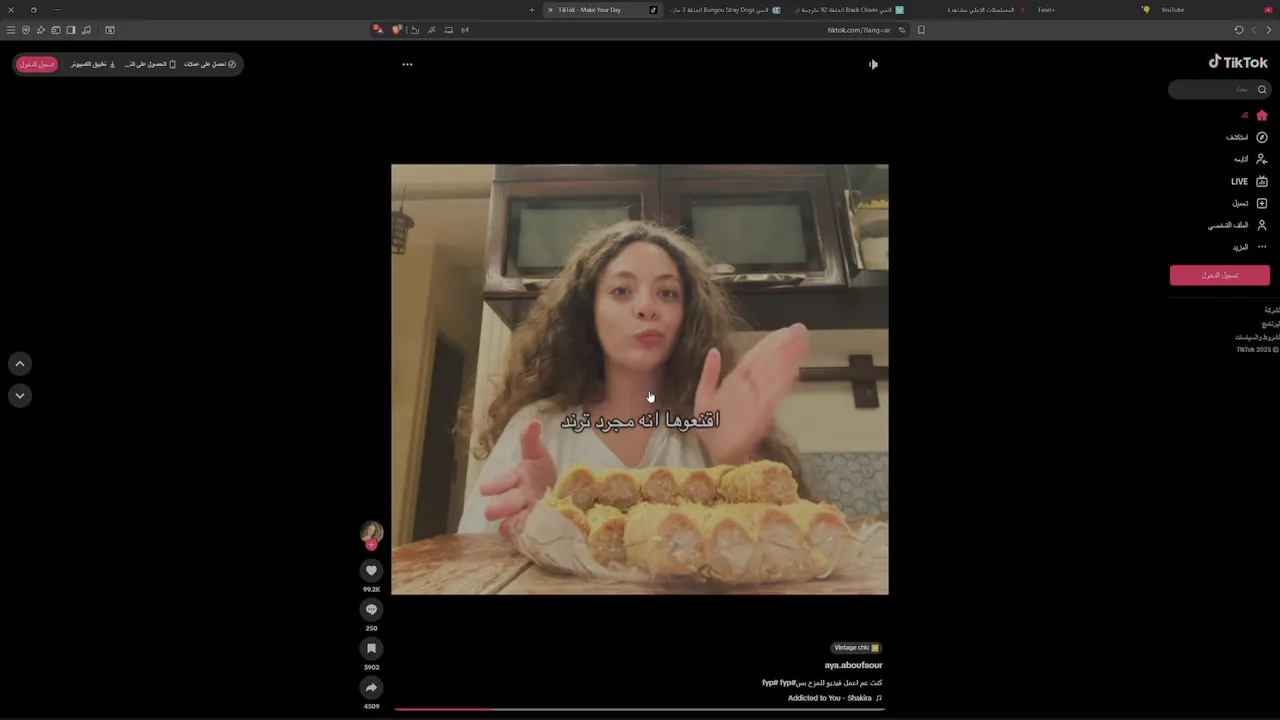The image size is (1280, 720).
Task: Click the get coins button
Action: click(x=210, y=64)
